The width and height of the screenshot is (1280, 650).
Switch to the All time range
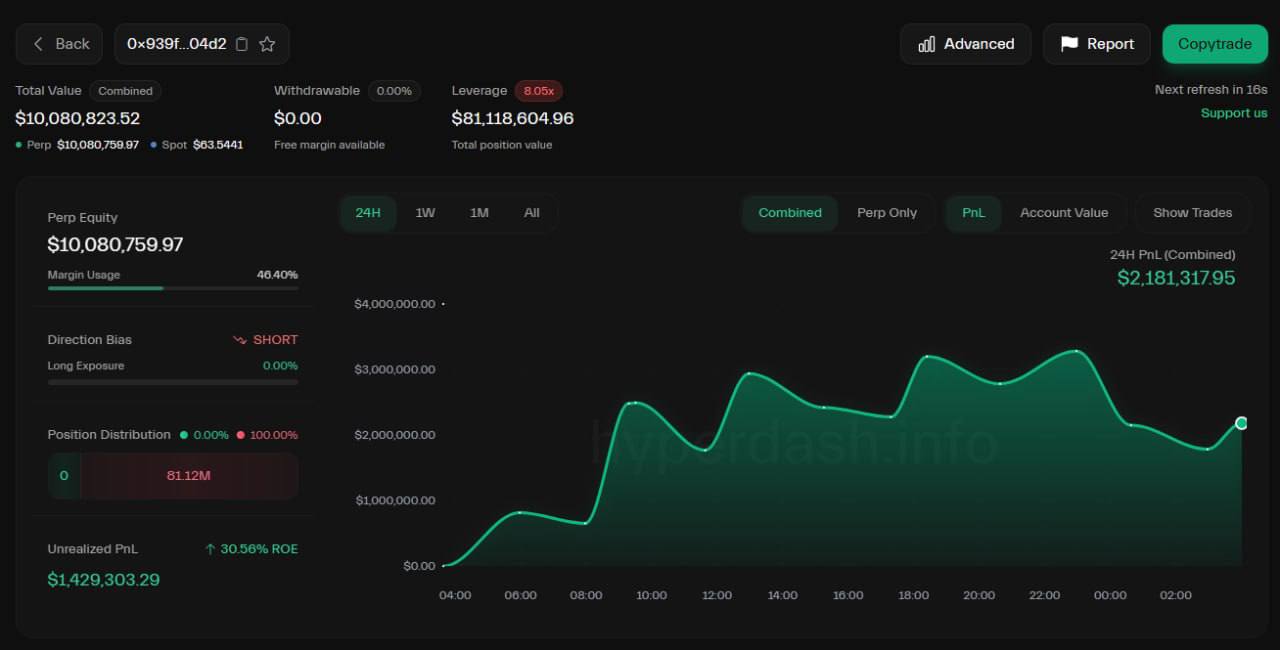531,213
